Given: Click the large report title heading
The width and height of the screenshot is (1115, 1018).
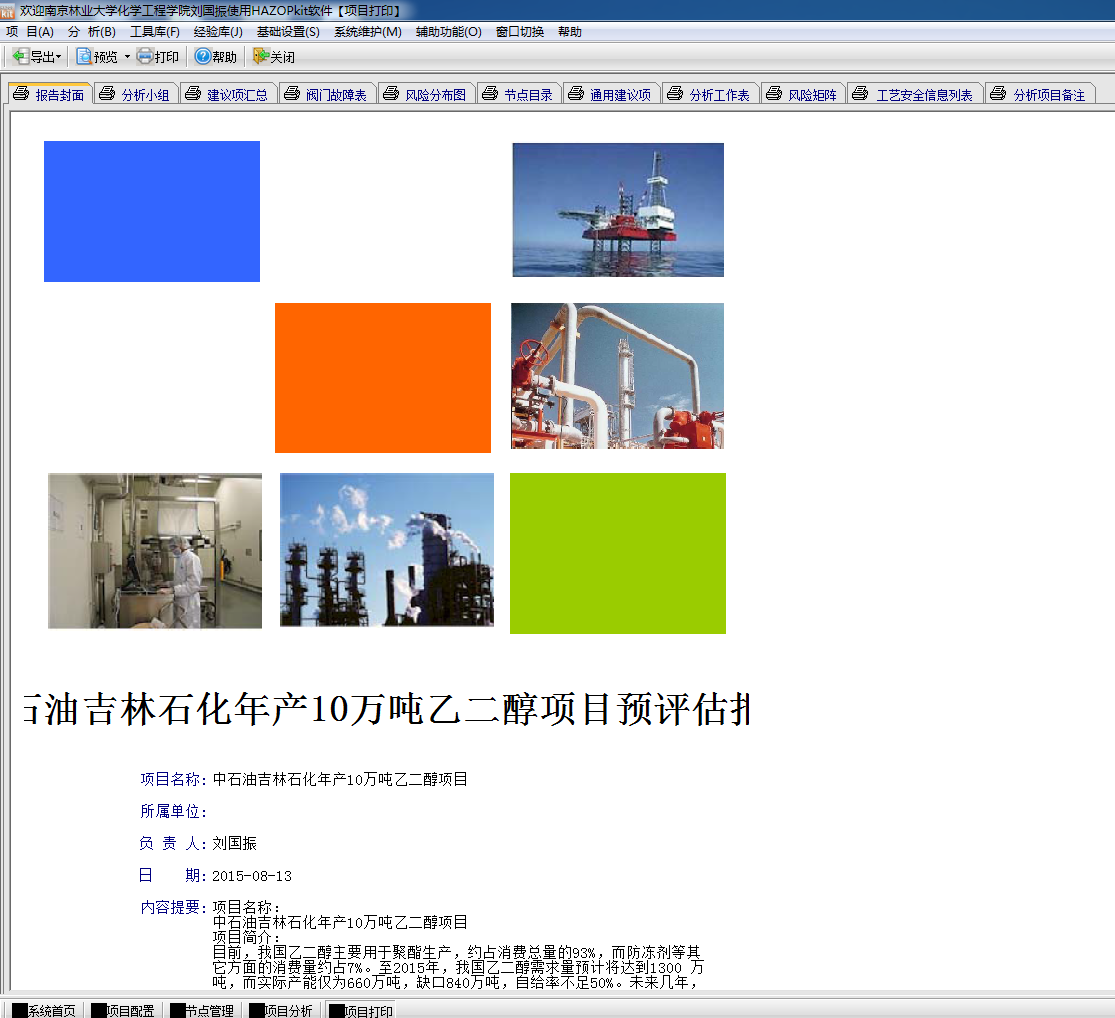Looking at the screenshot, I should 387,709.
